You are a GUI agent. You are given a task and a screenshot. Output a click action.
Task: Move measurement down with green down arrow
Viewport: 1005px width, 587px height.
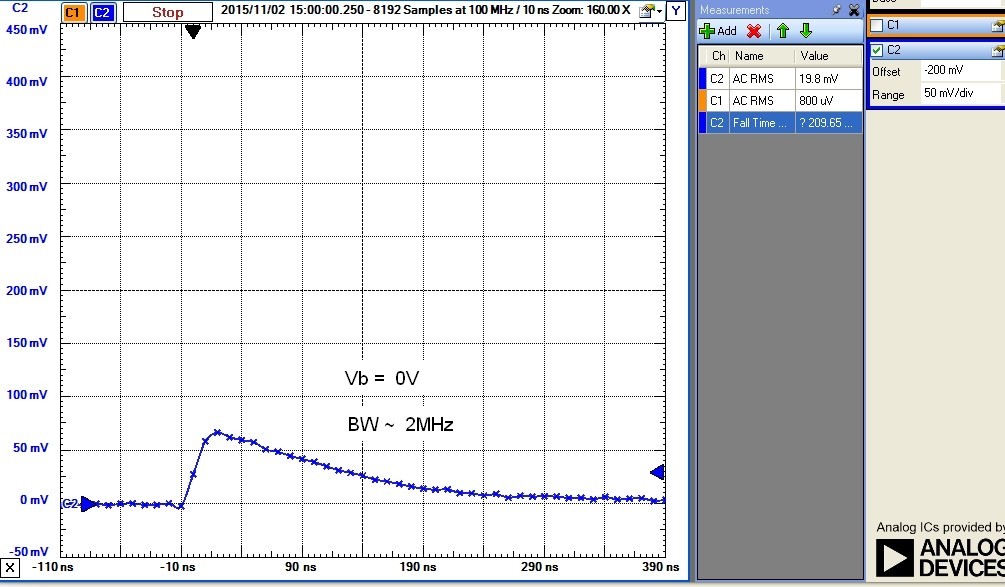pos(806,31)
